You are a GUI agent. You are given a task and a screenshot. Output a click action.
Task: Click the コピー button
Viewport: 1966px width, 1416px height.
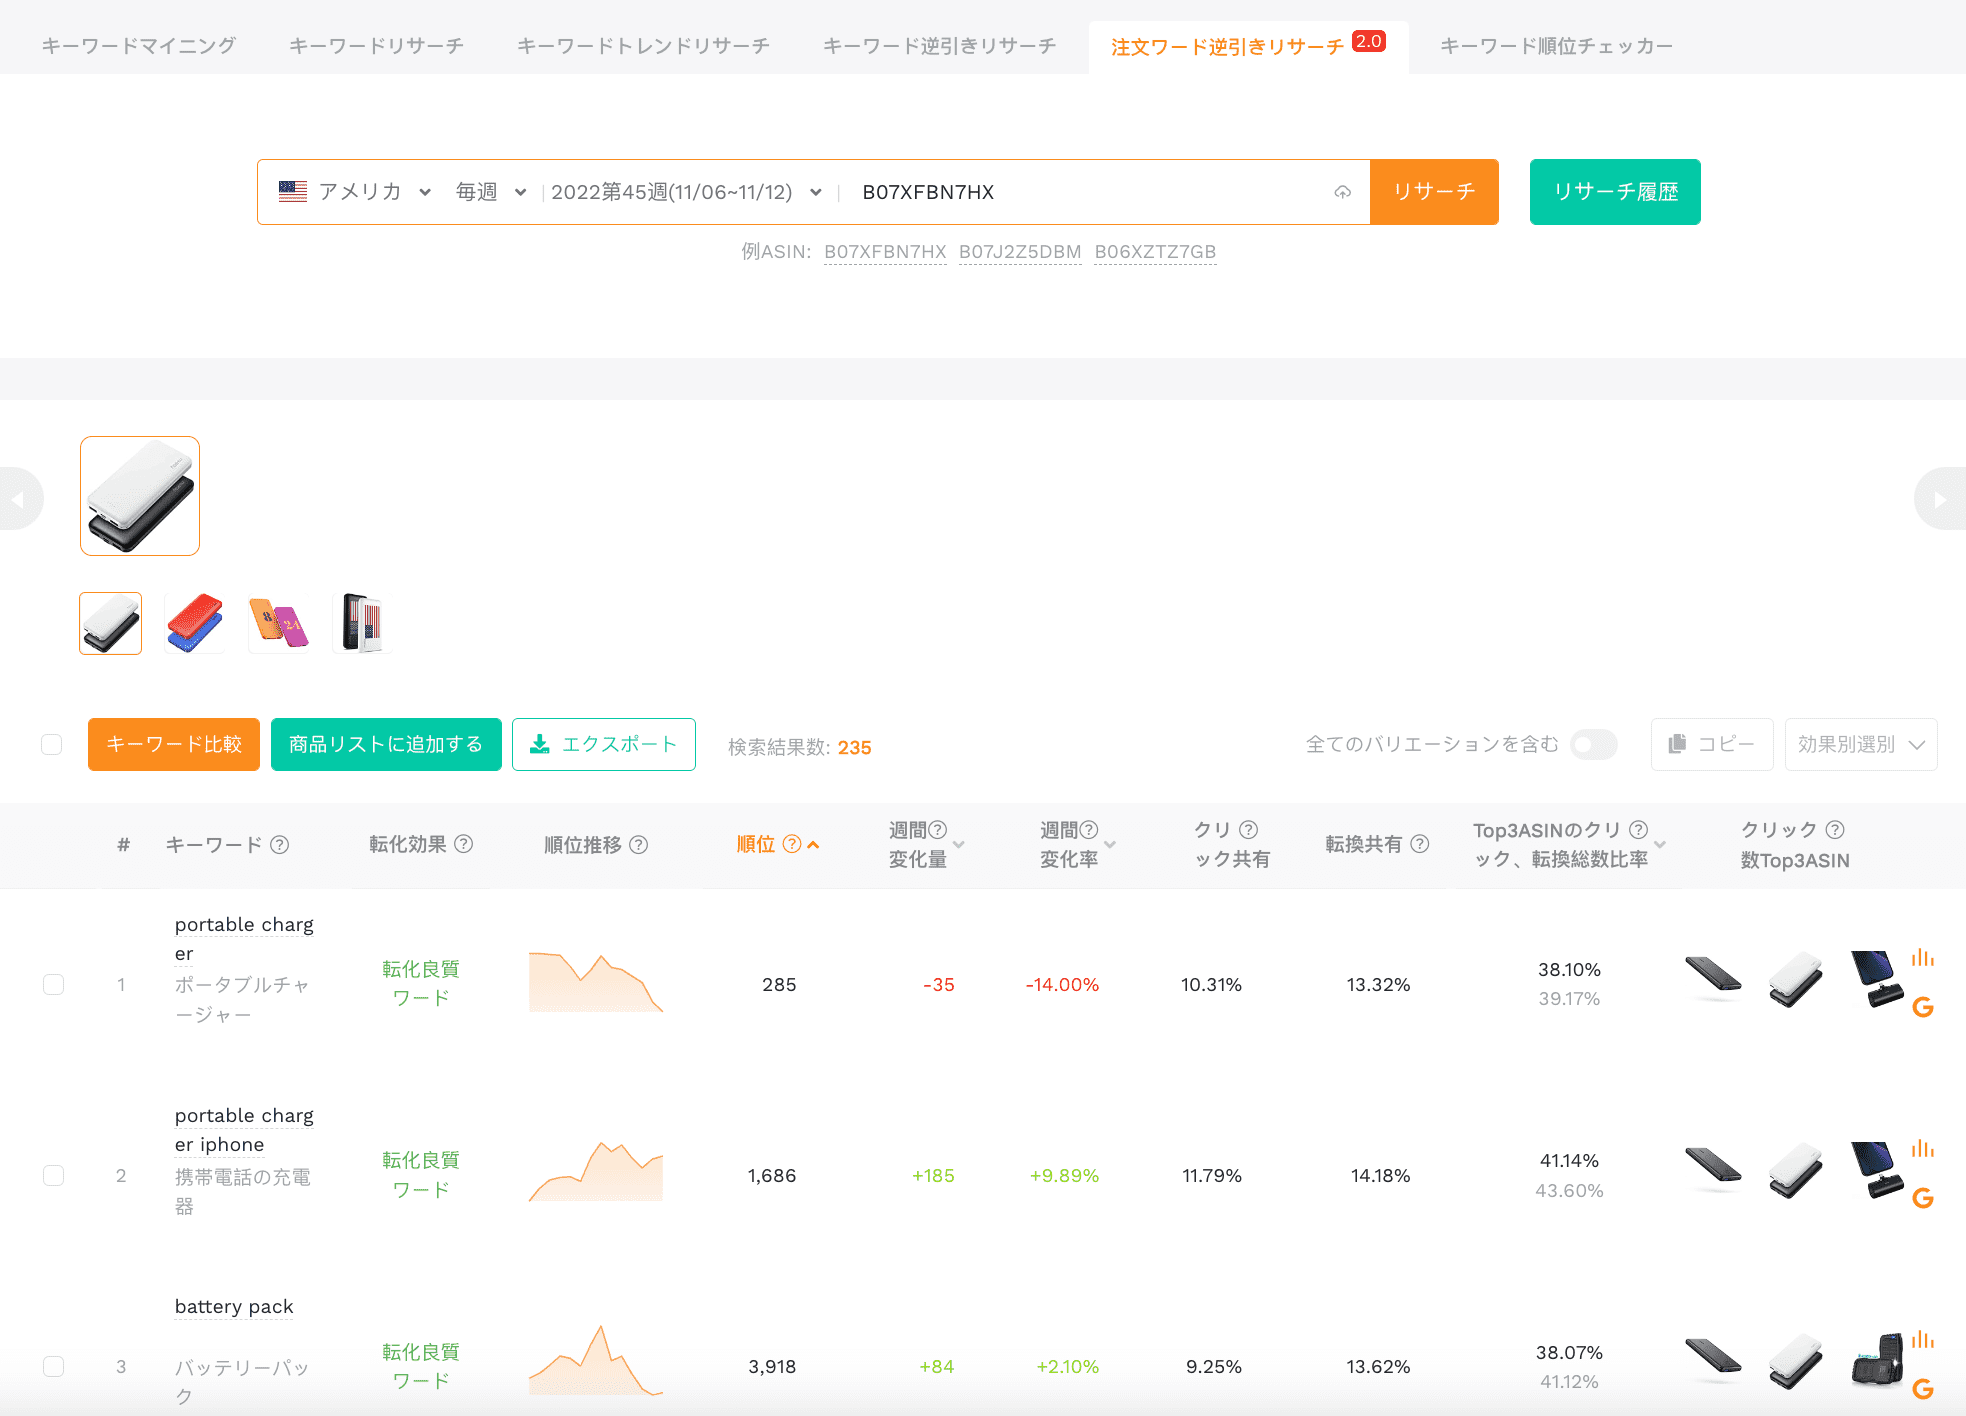coord(1712,744)
